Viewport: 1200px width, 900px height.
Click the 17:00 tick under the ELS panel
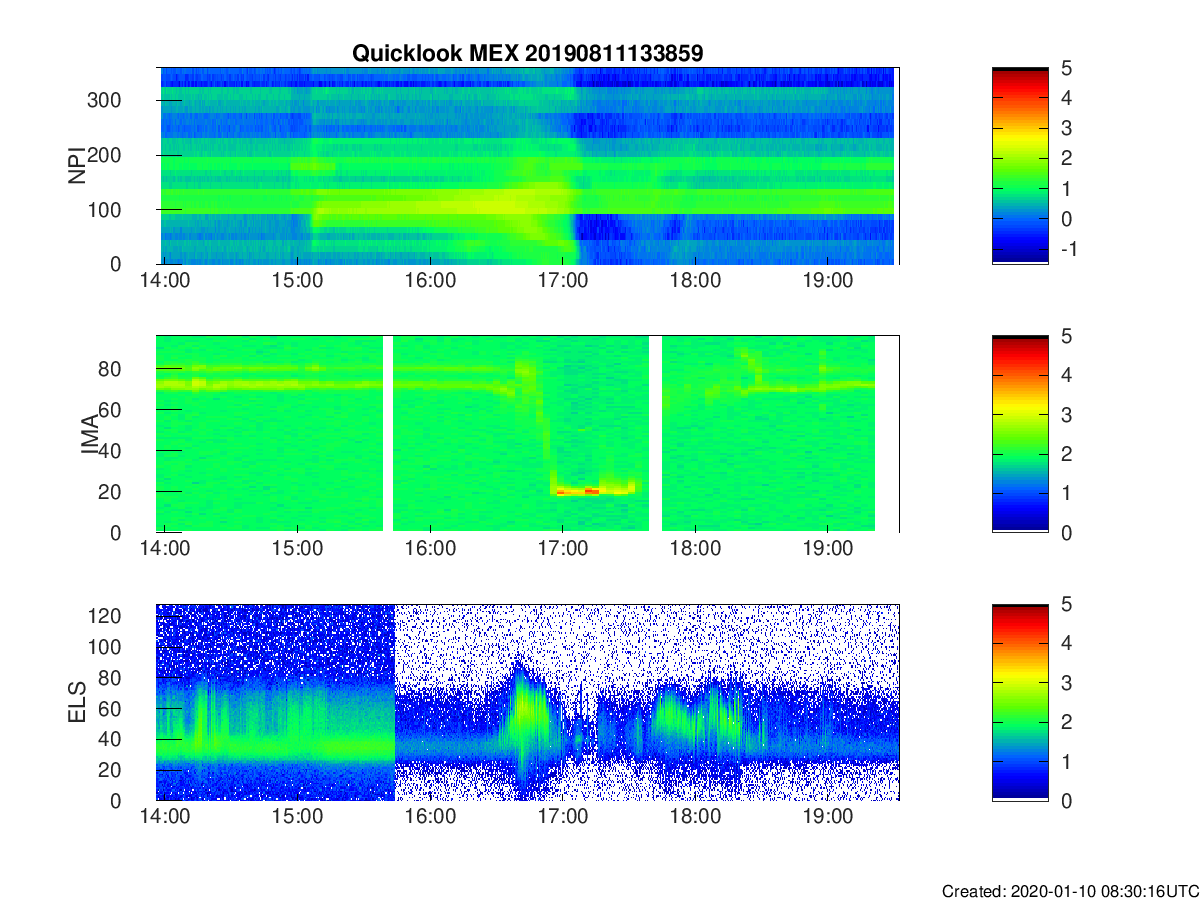coord(563,817)
